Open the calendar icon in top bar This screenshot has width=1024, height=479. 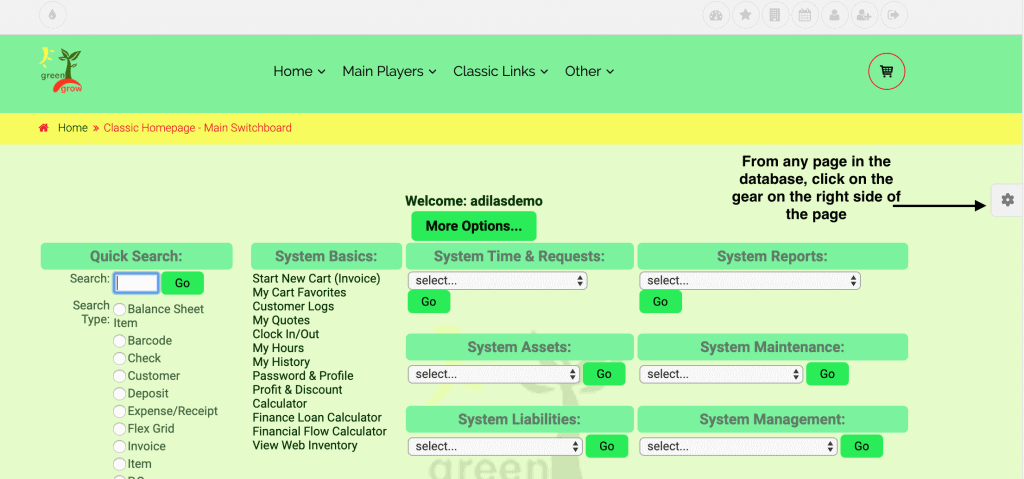point(805,15)
